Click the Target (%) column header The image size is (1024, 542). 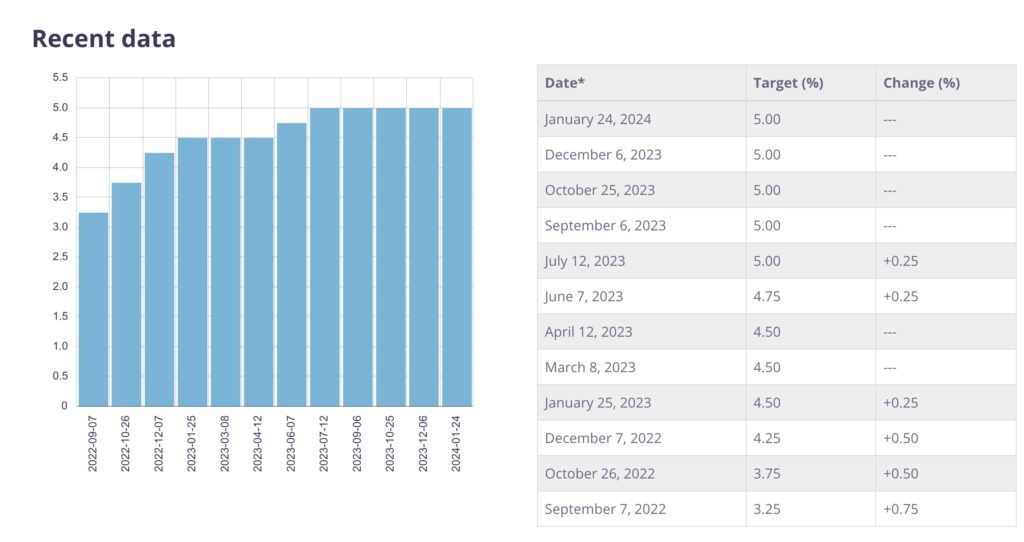[x=788, y=83]
